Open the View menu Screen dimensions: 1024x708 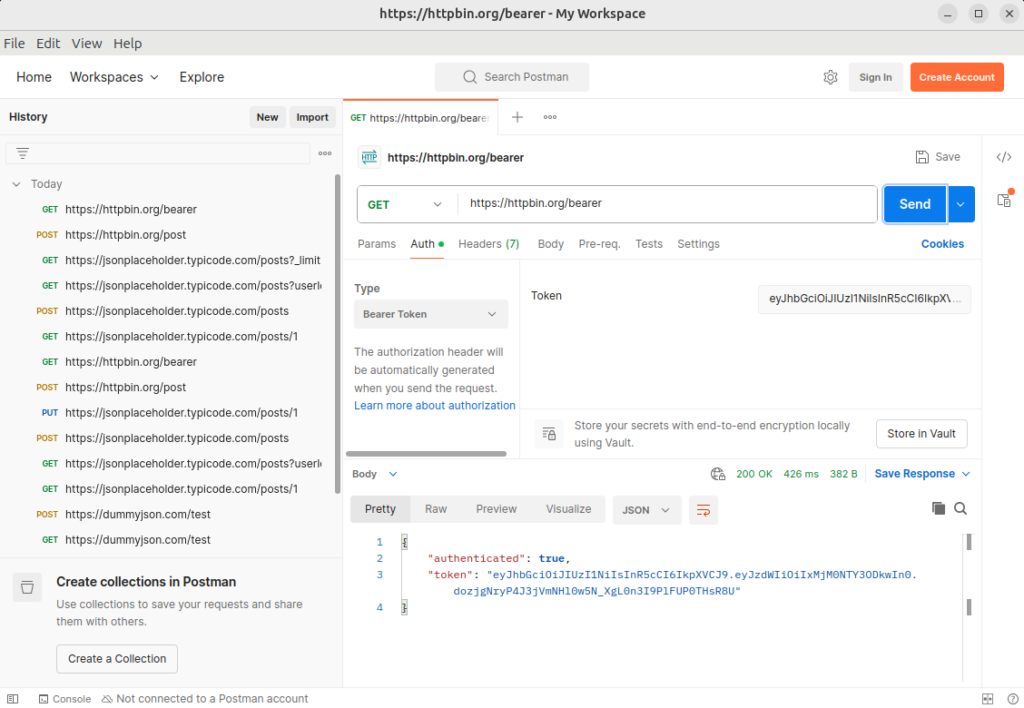click(x=87, y=43)
